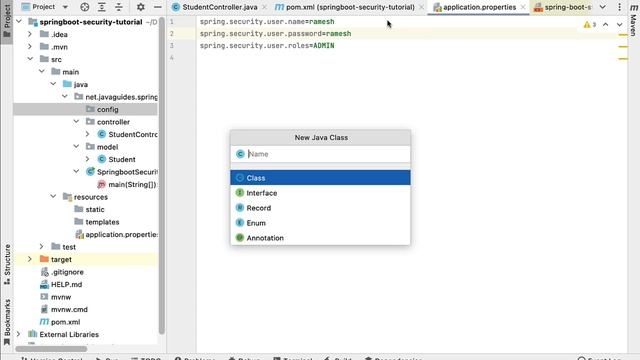The width and height of the screenshot is (640, 360).
Task: Collapse springboot-security-tutorial root node
Action: point(19,22)
